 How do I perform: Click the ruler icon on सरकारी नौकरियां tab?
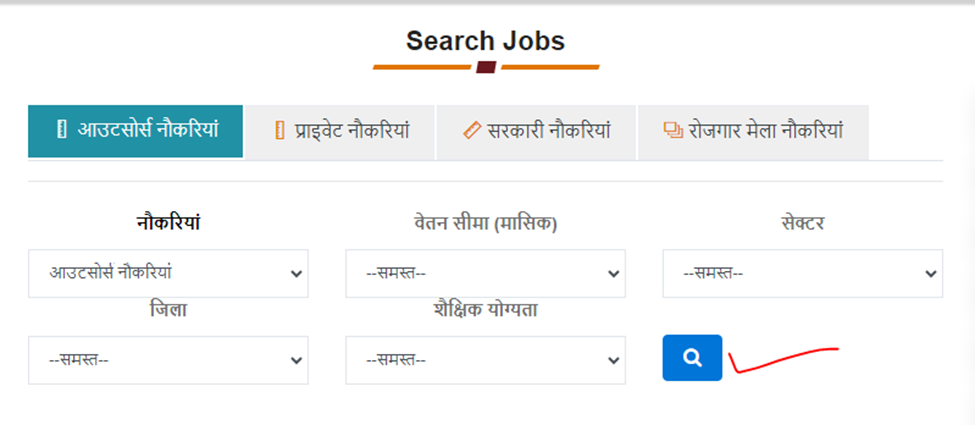pyautogui.click(x=473, y=131)
